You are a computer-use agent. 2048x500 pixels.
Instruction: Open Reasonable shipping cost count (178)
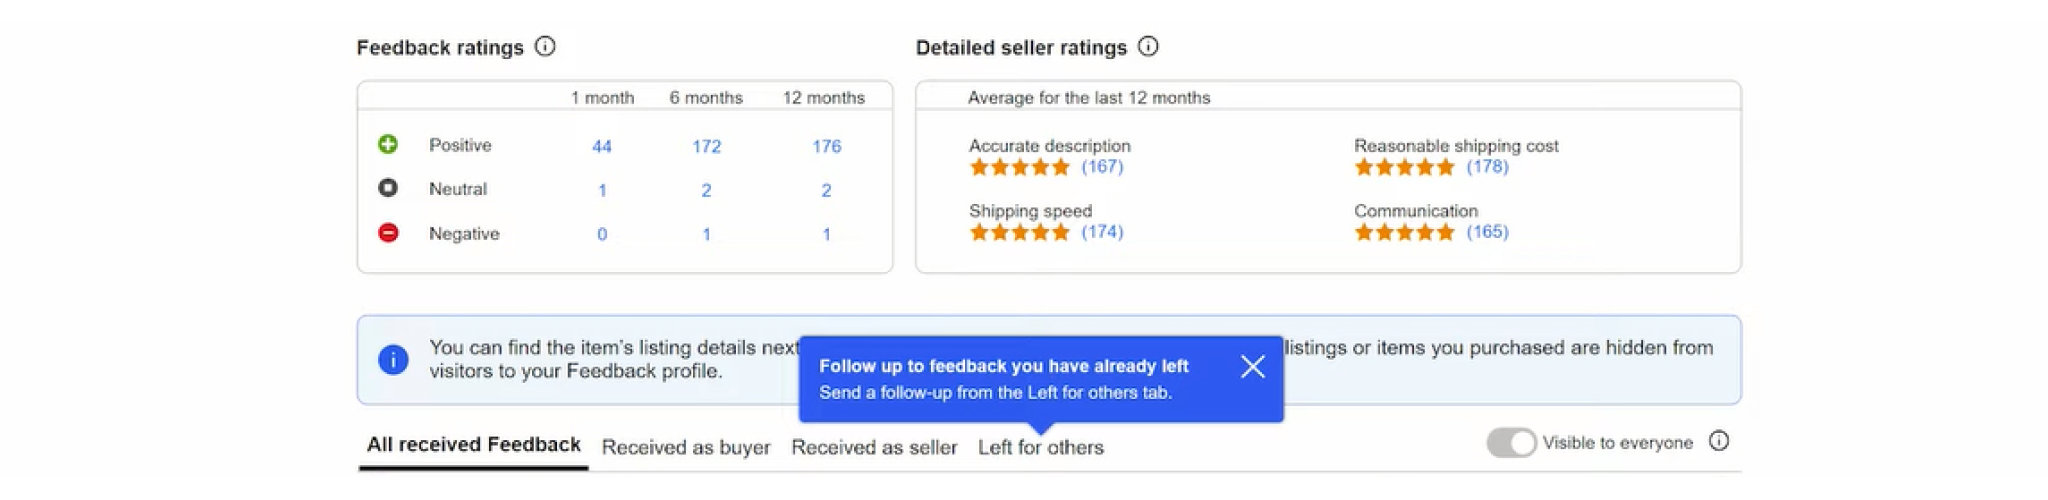pos(1487,166)
